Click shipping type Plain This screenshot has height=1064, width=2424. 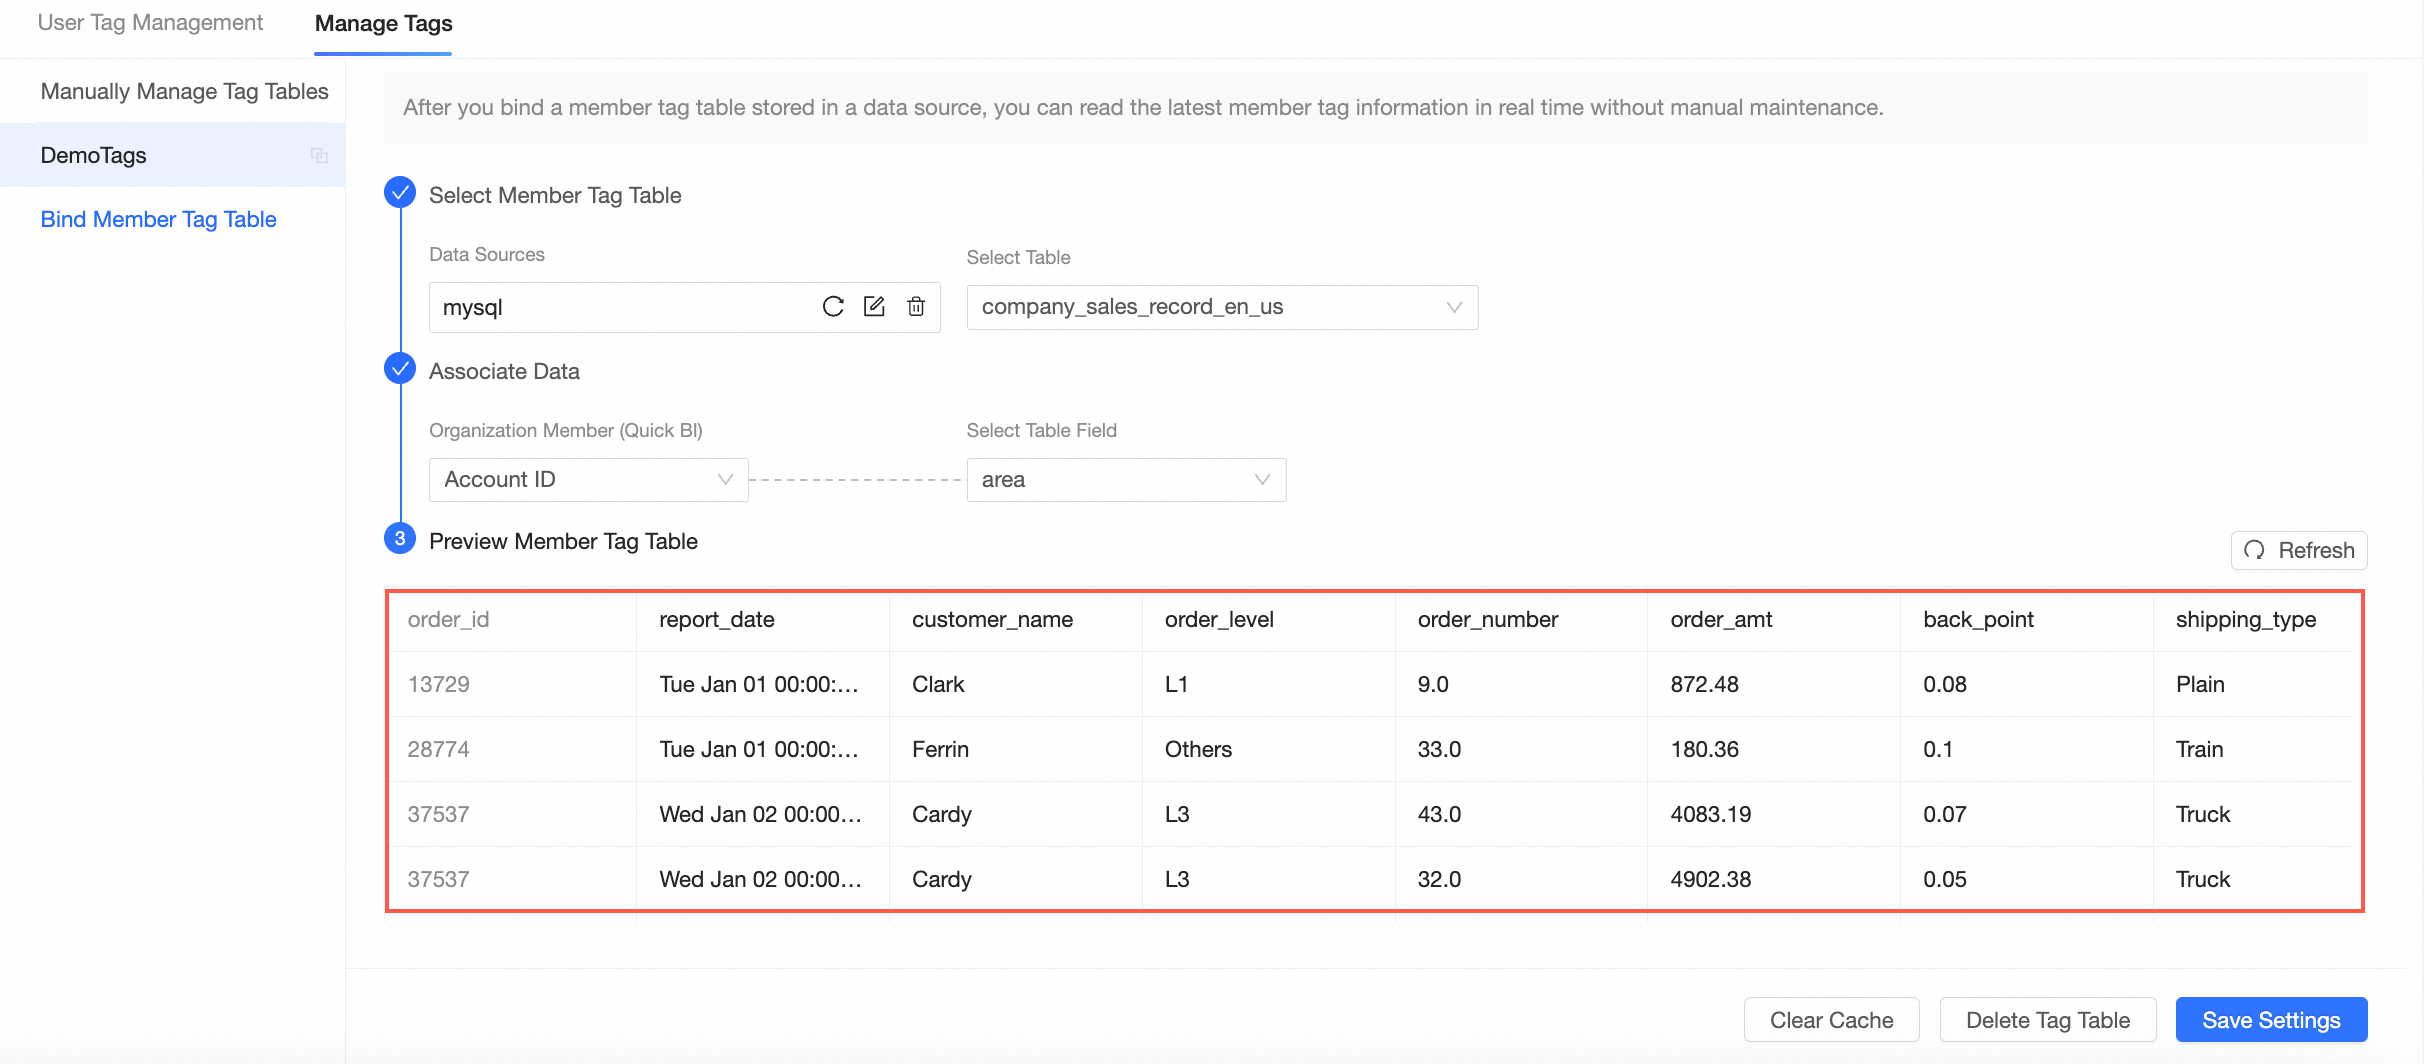[2200, 685]
